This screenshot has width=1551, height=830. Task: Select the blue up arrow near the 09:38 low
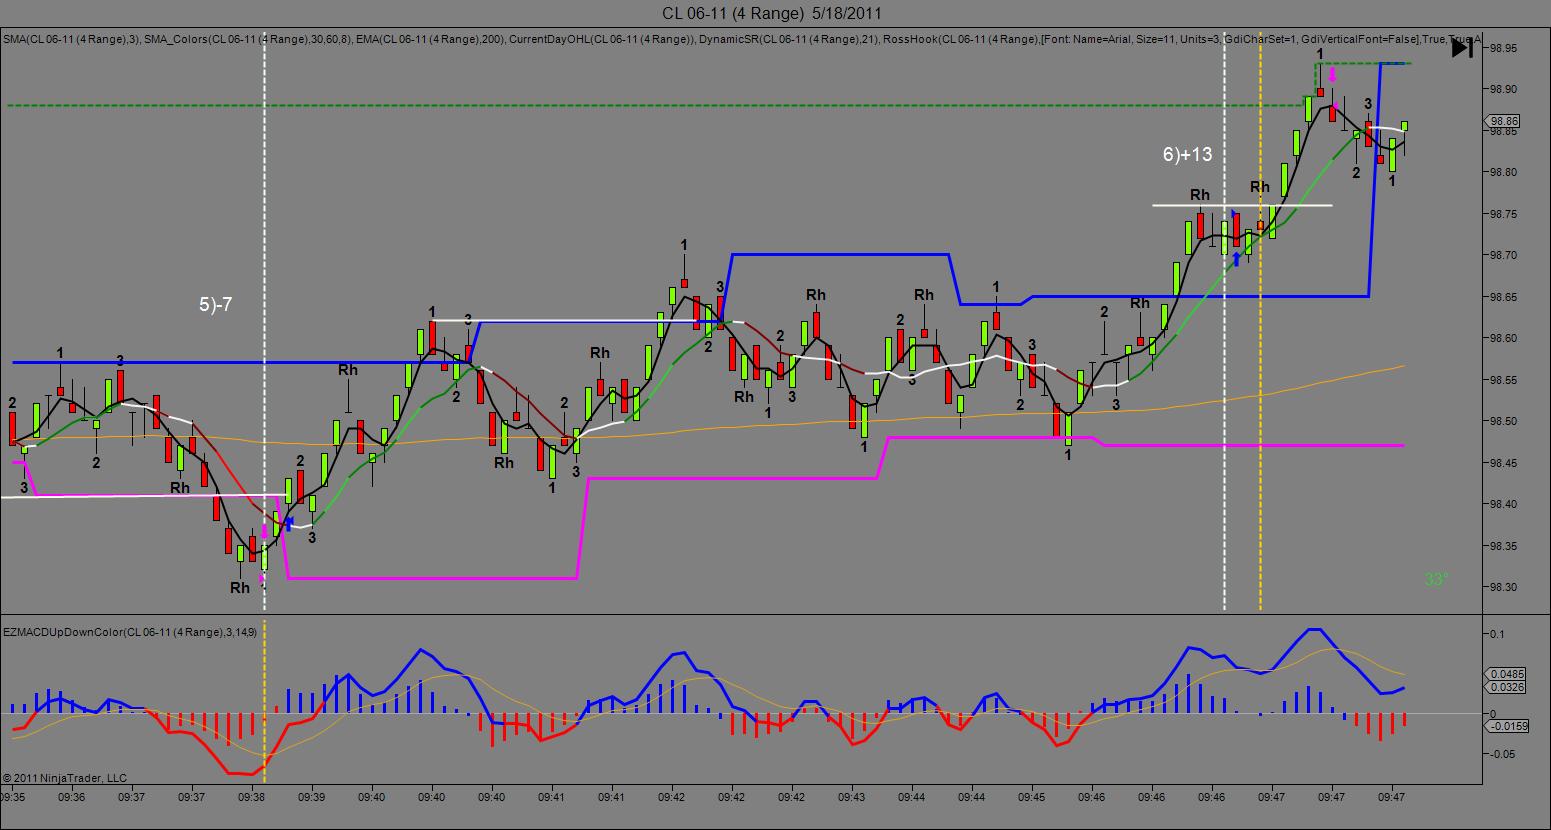(289, 522)
